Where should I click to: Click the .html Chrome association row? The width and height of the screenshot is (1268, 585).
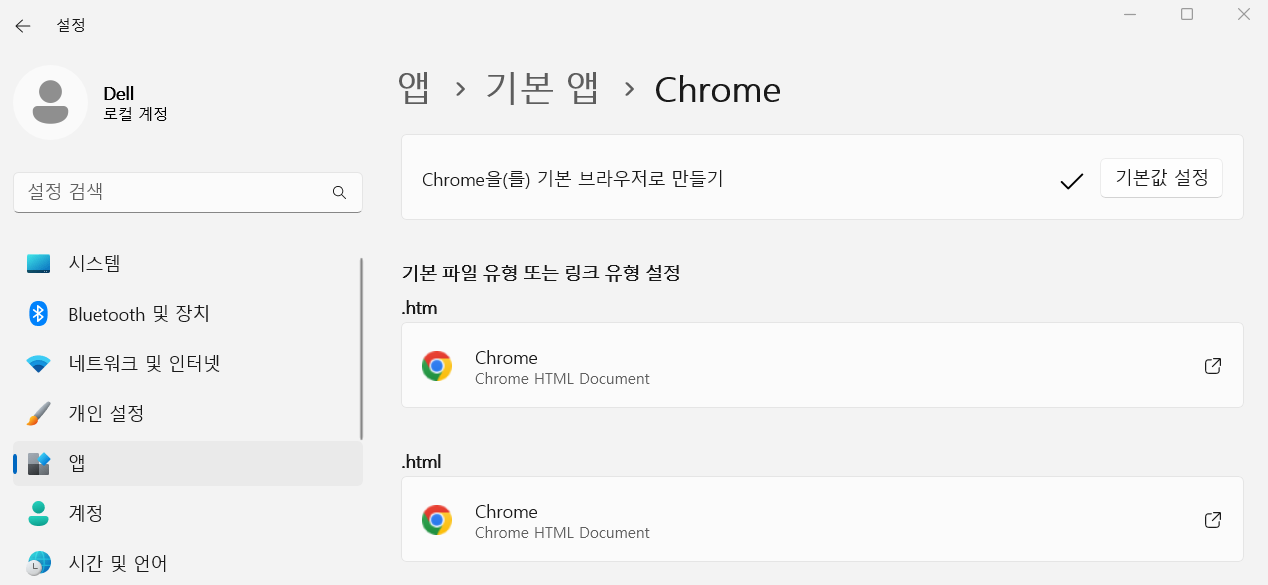point(822,519)
